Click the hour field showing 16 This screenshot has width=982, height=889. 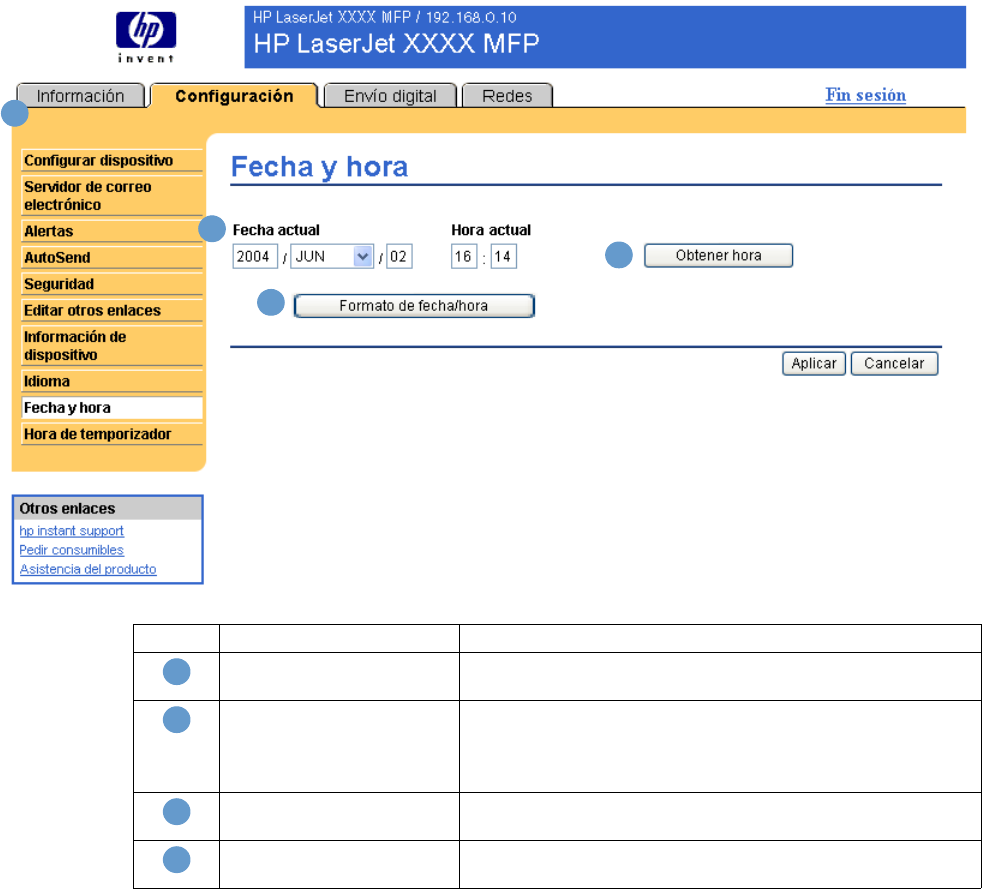point(464,256)
